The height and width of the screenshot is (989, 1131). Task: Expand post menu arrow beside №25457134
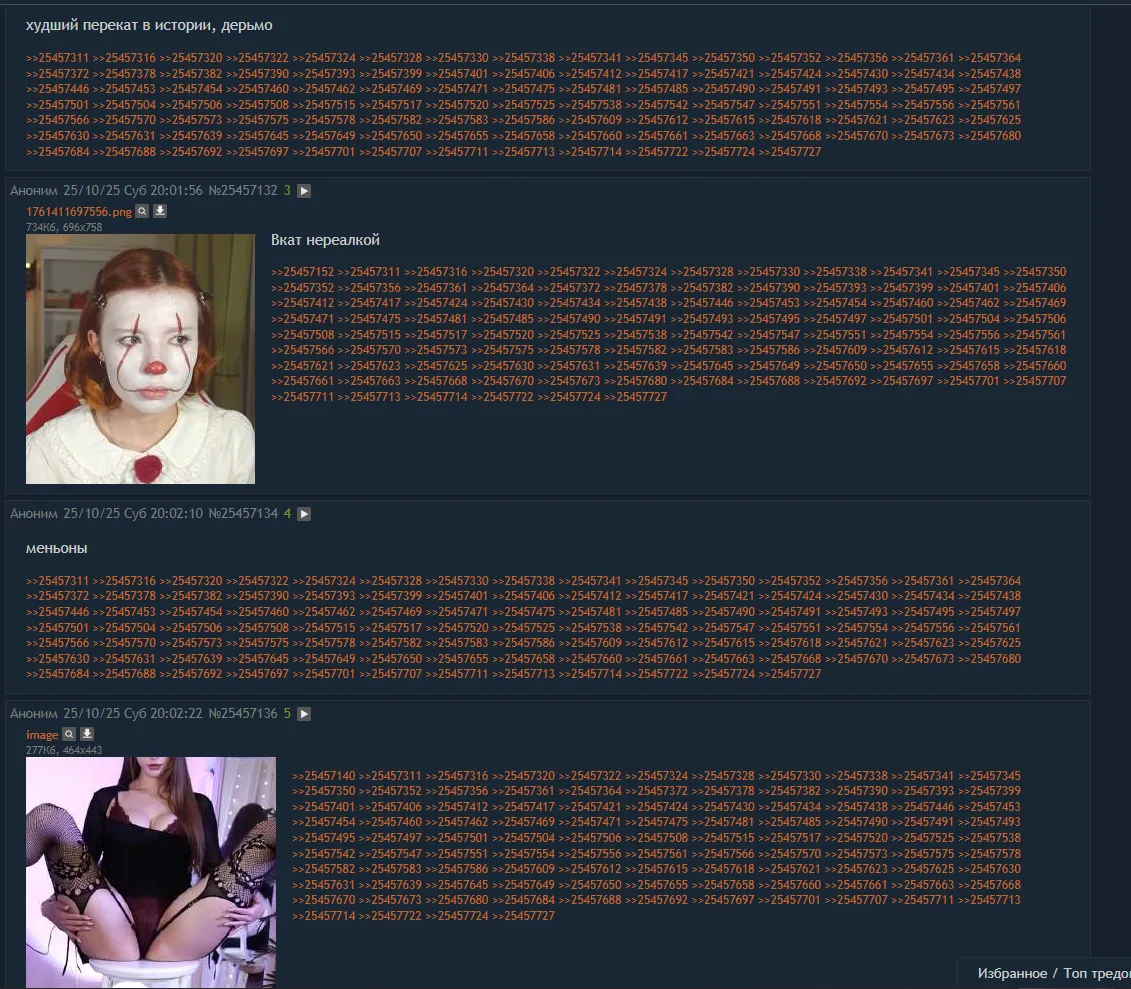click(304, 514)
